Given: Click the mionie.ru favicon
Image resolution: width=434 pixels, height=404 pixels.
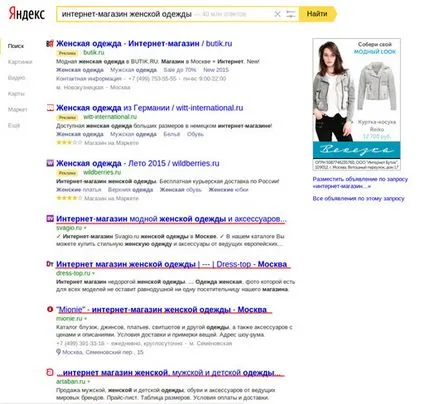Looking at the screenshot, I should tap(50, 309).
